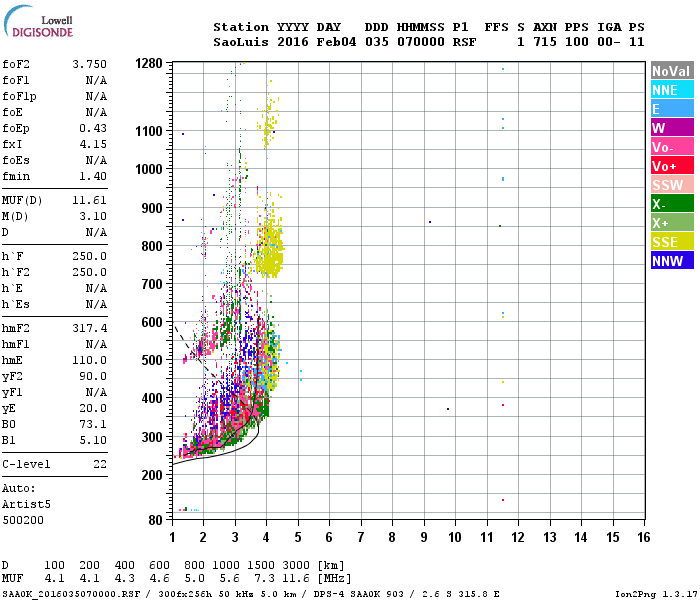This screenshot has width=700, height=600.
Task: Click the SAA0K_2016035070000.RSF filename
Action: click(71, 594)
